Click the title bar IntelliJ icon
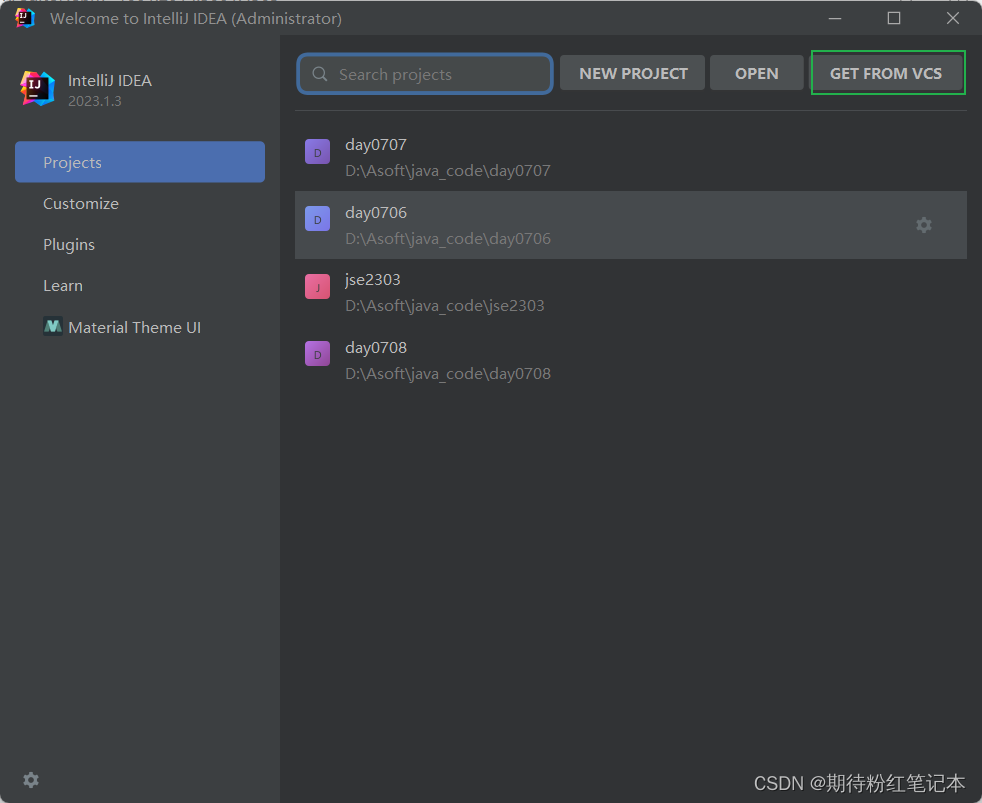 pos(24,18)
